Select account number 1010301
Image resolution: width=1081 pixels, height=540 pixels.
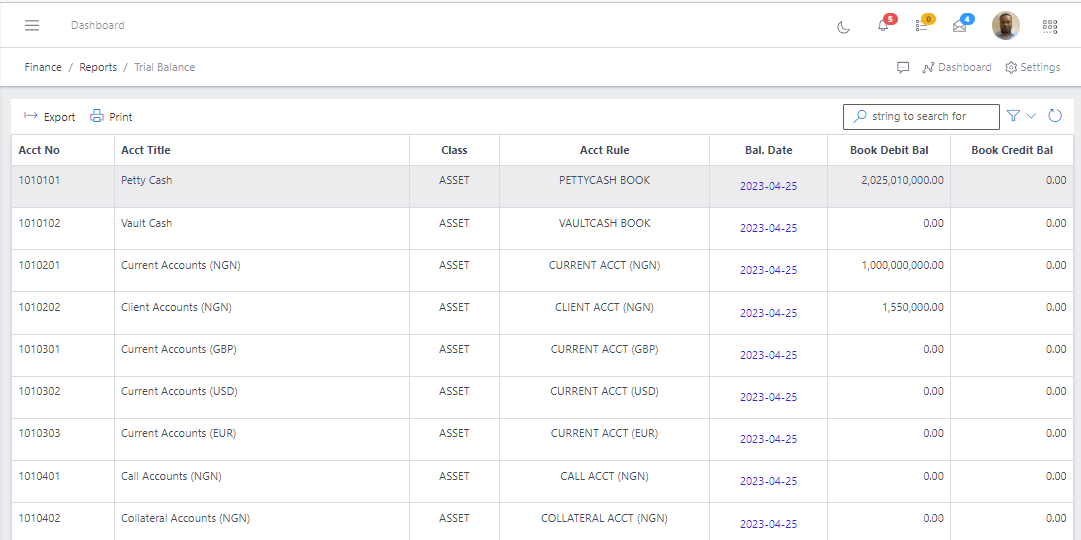pyautogui.click(x=39, y=350)
